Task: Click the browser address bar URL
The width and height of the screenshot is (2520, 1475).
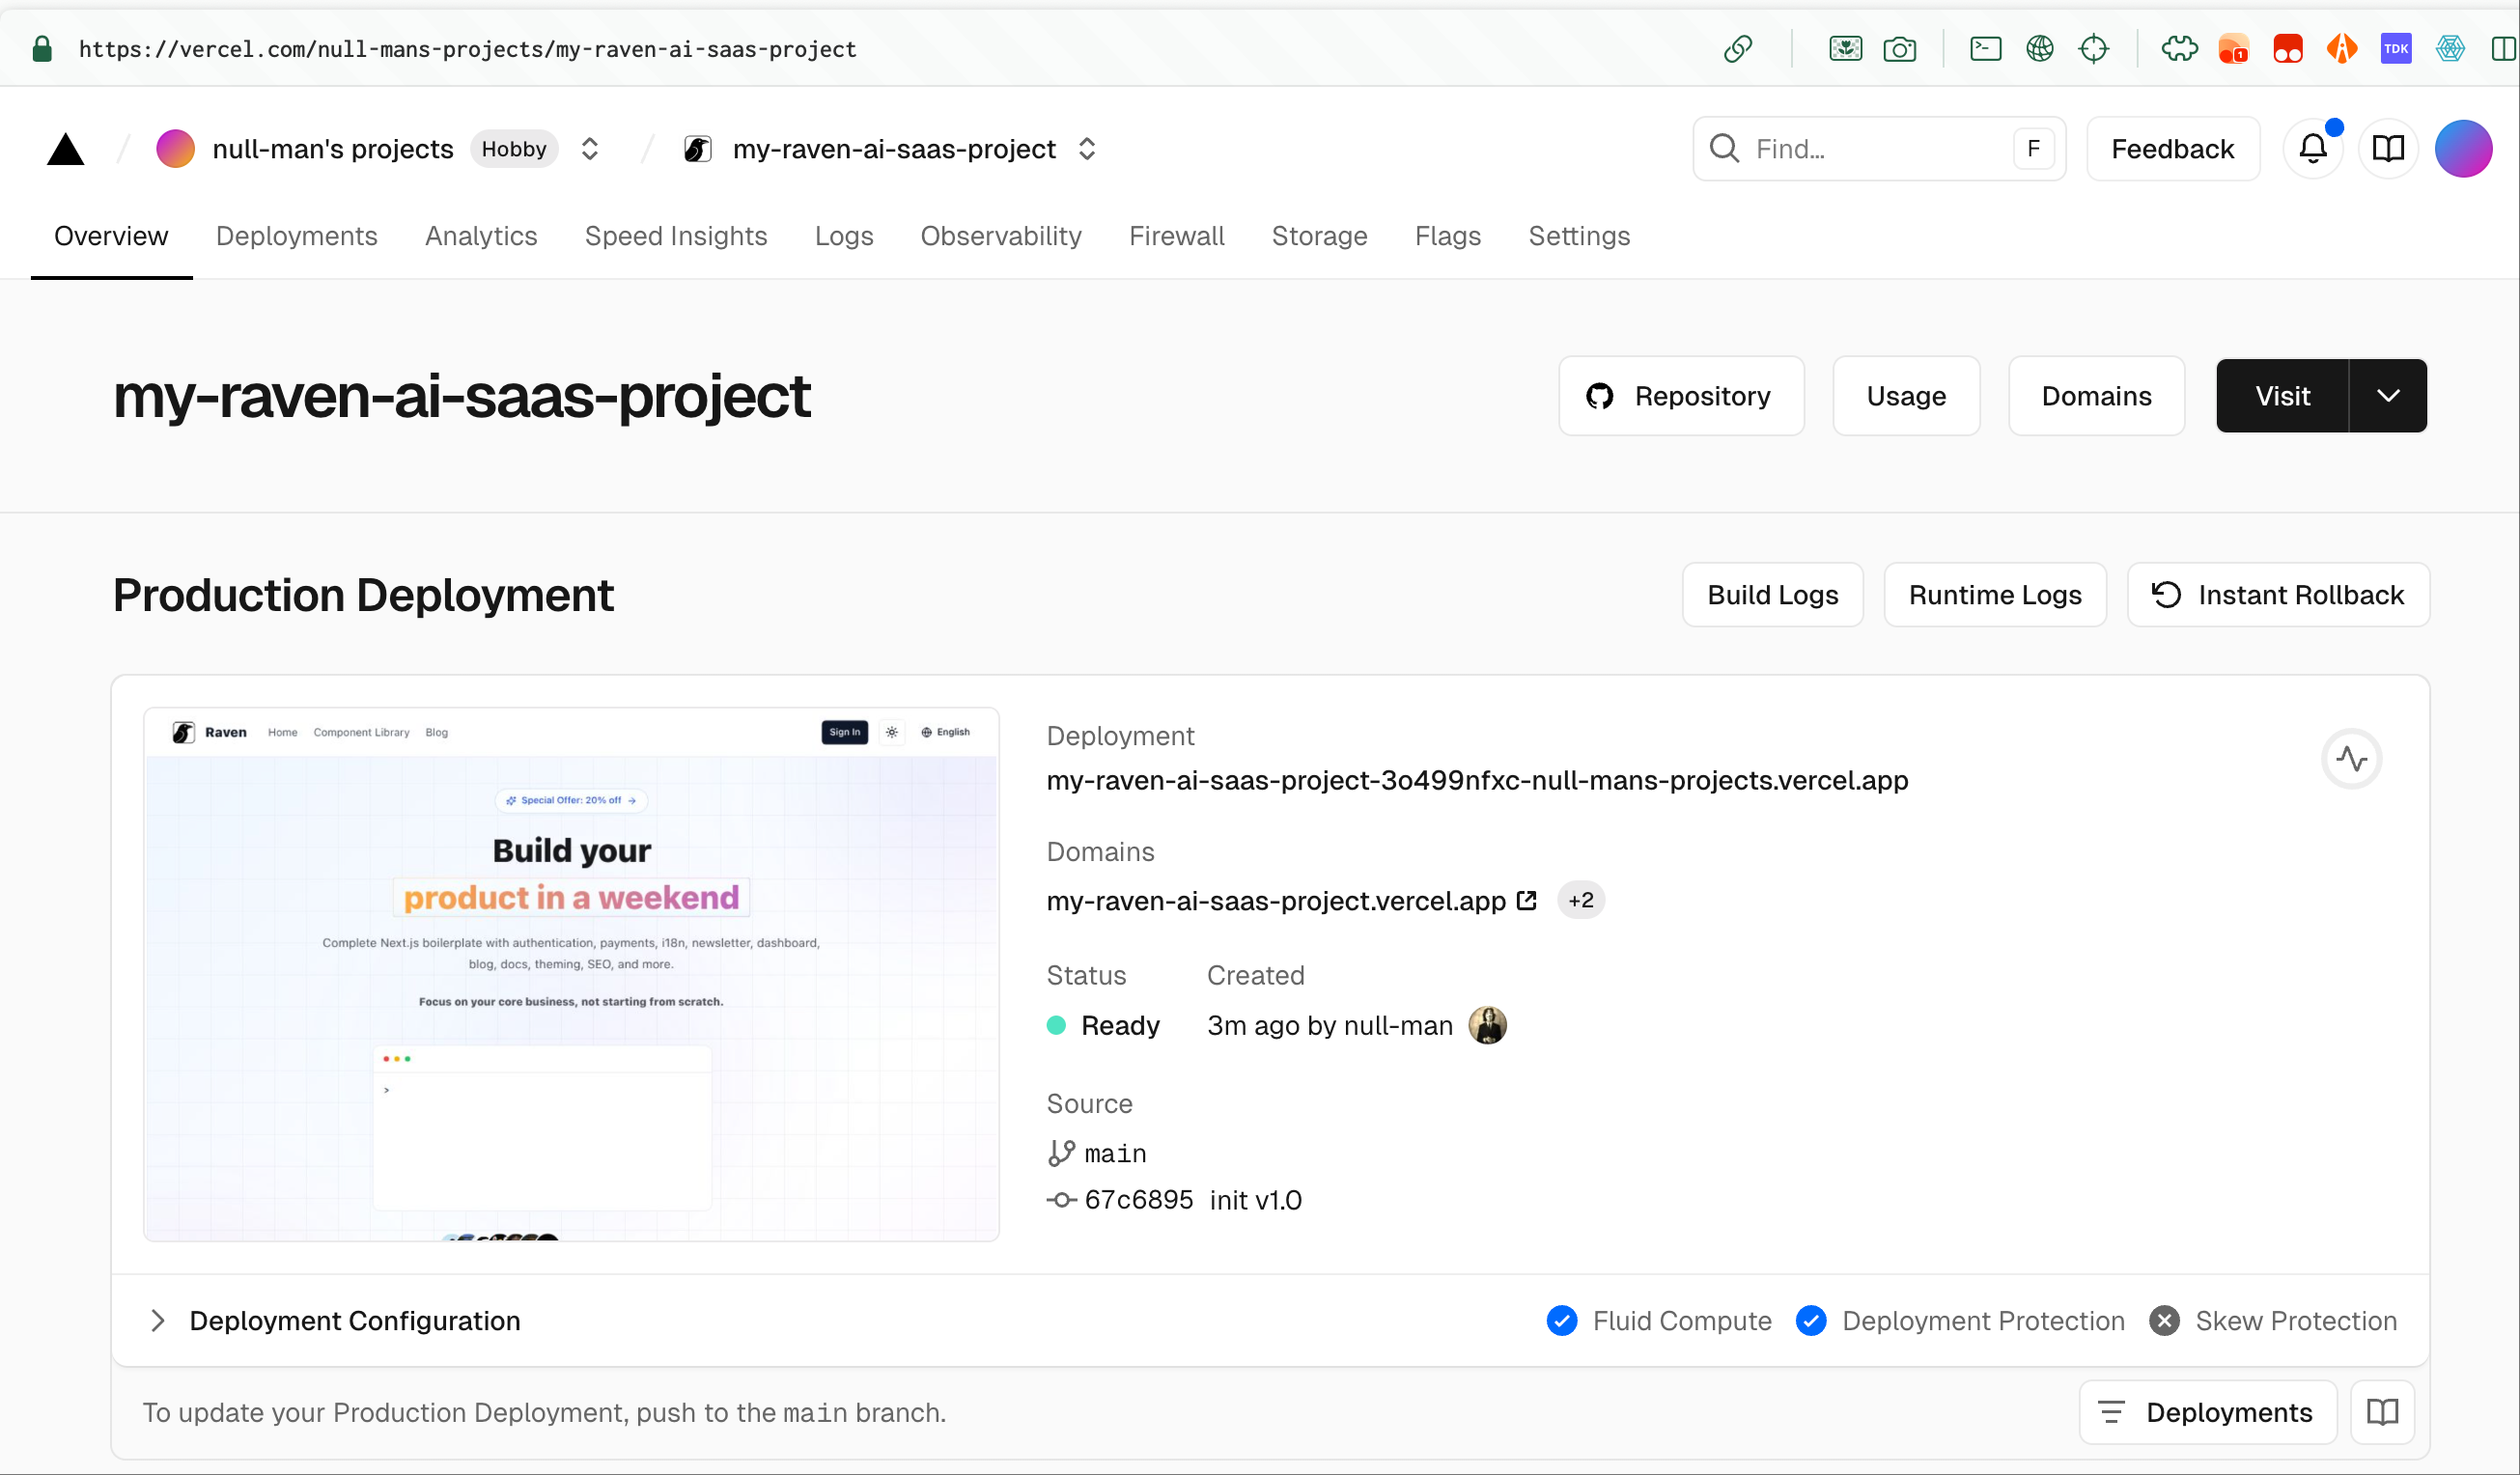Action: (x=467, y=48)
